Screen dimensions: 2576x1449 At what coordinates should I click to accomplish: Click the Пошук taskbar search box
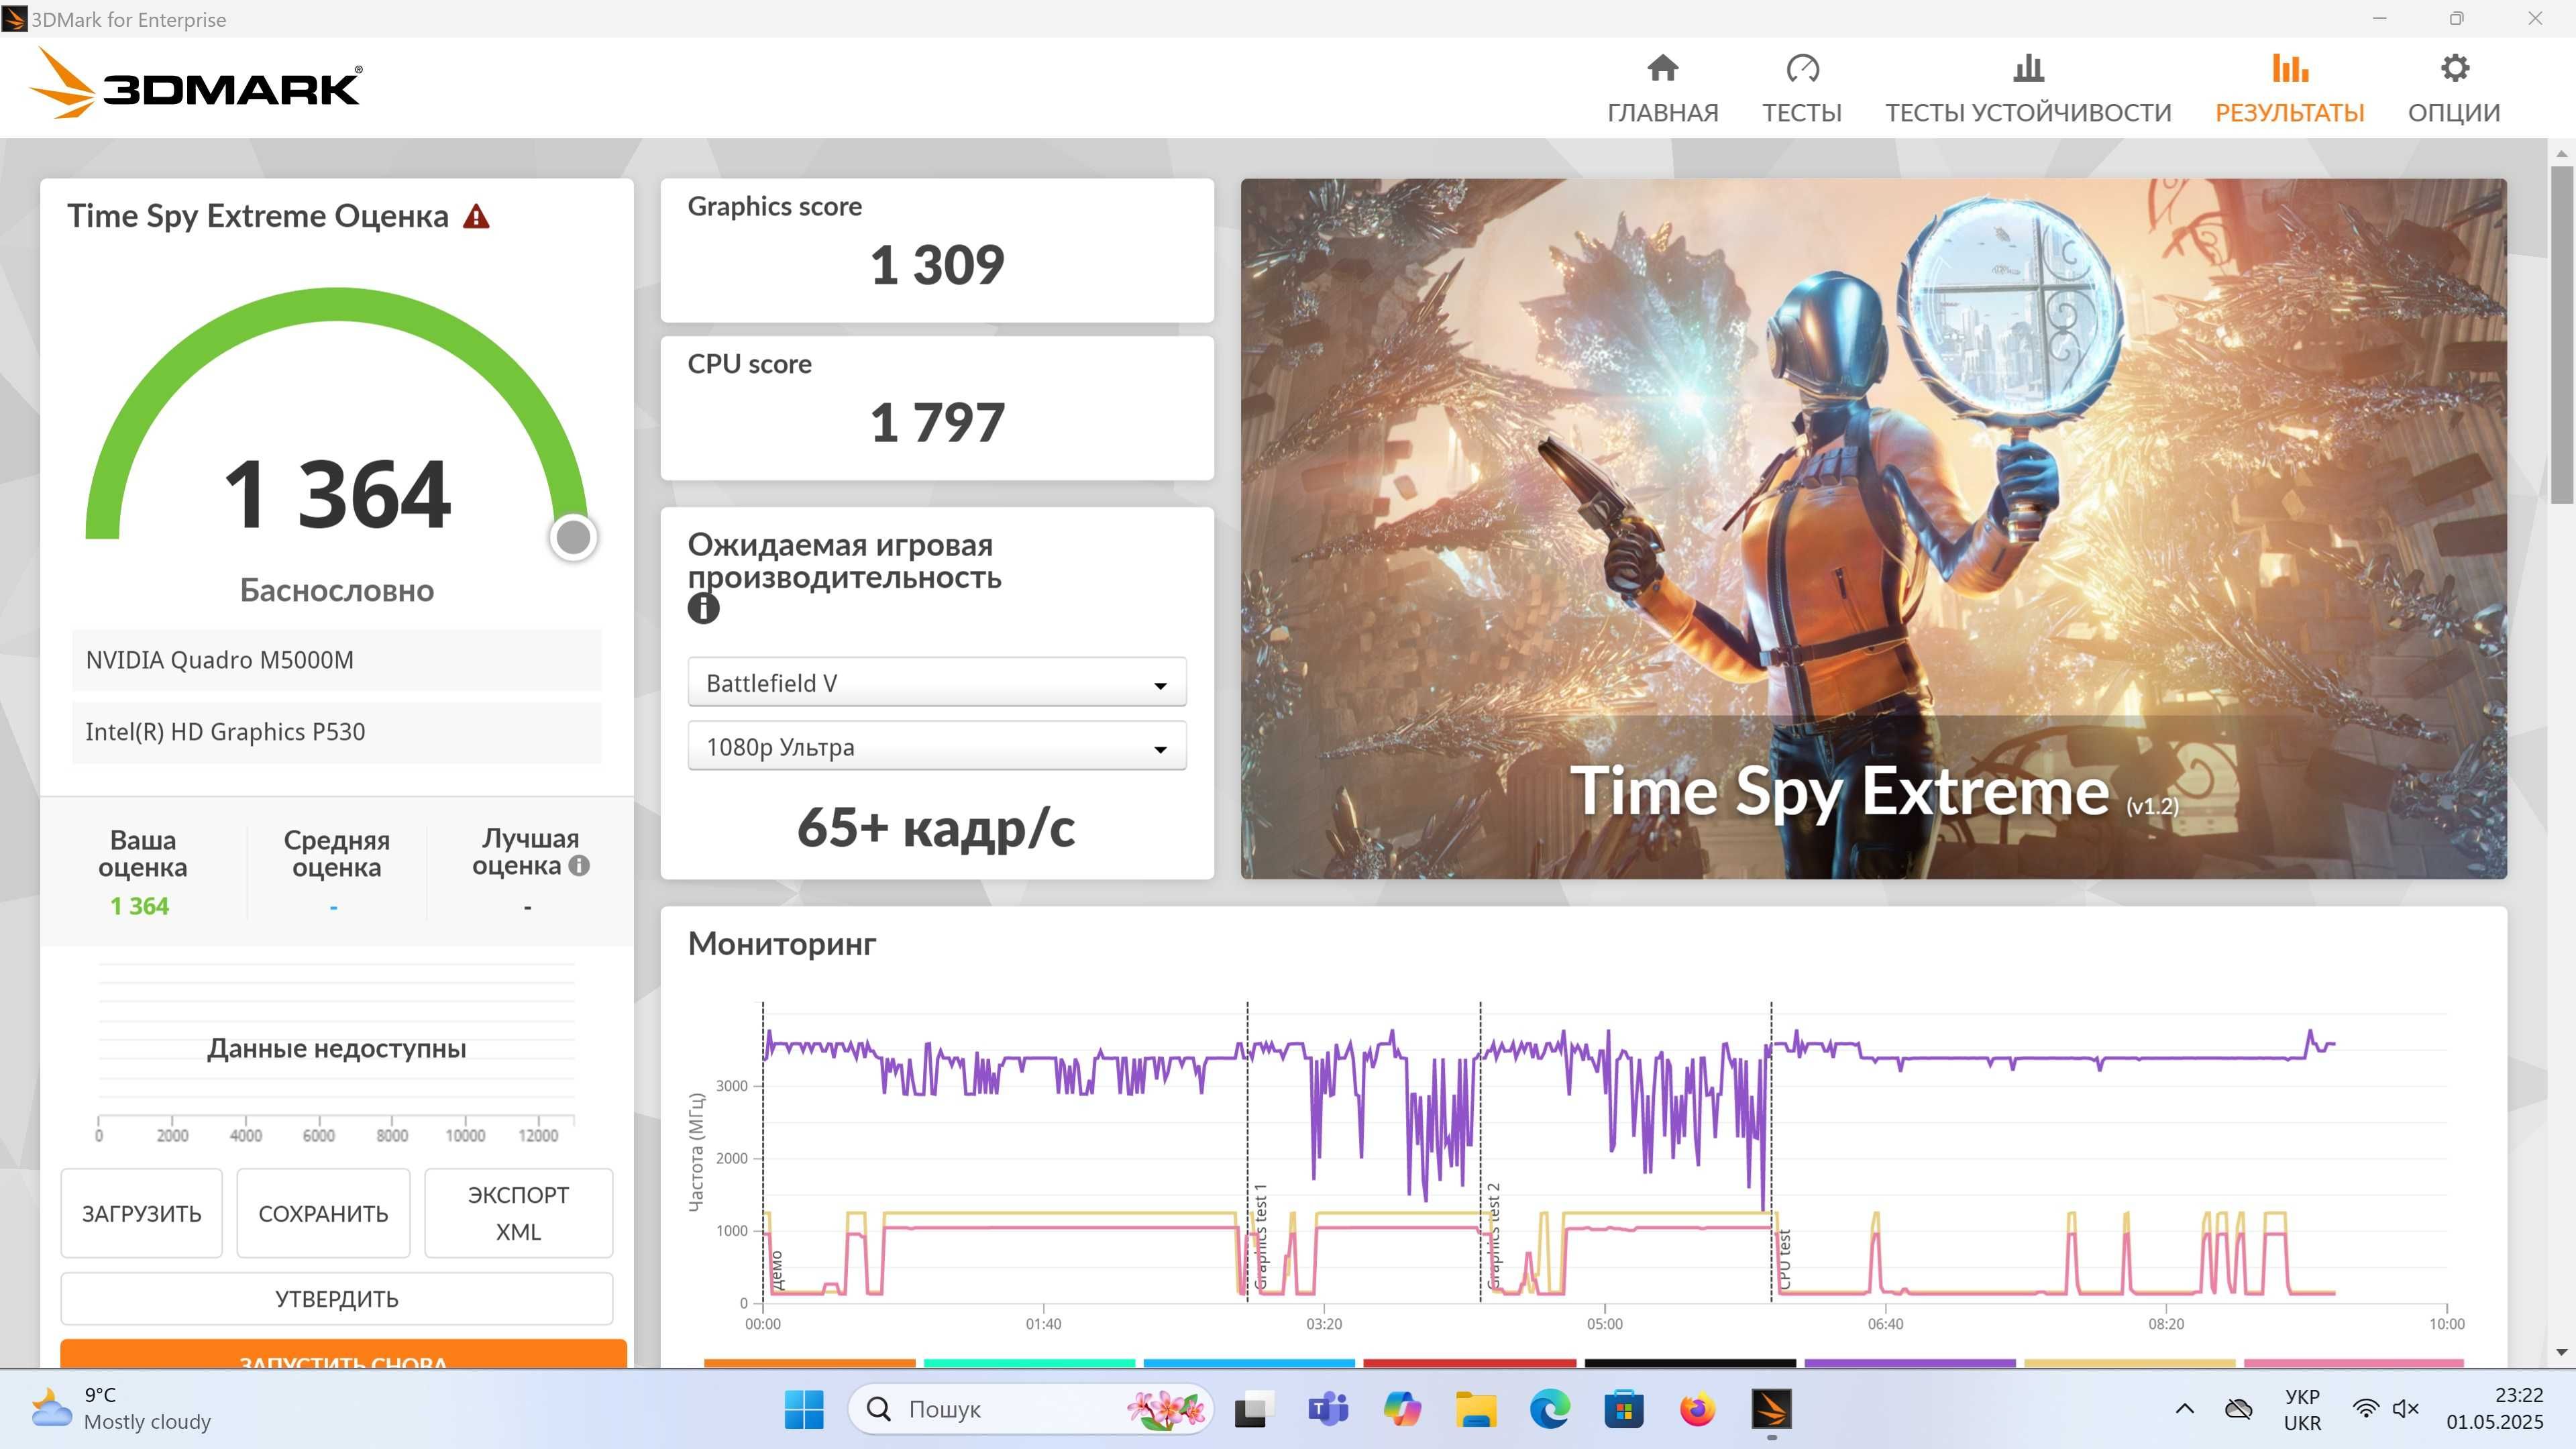click(x=1030, y=1410)
